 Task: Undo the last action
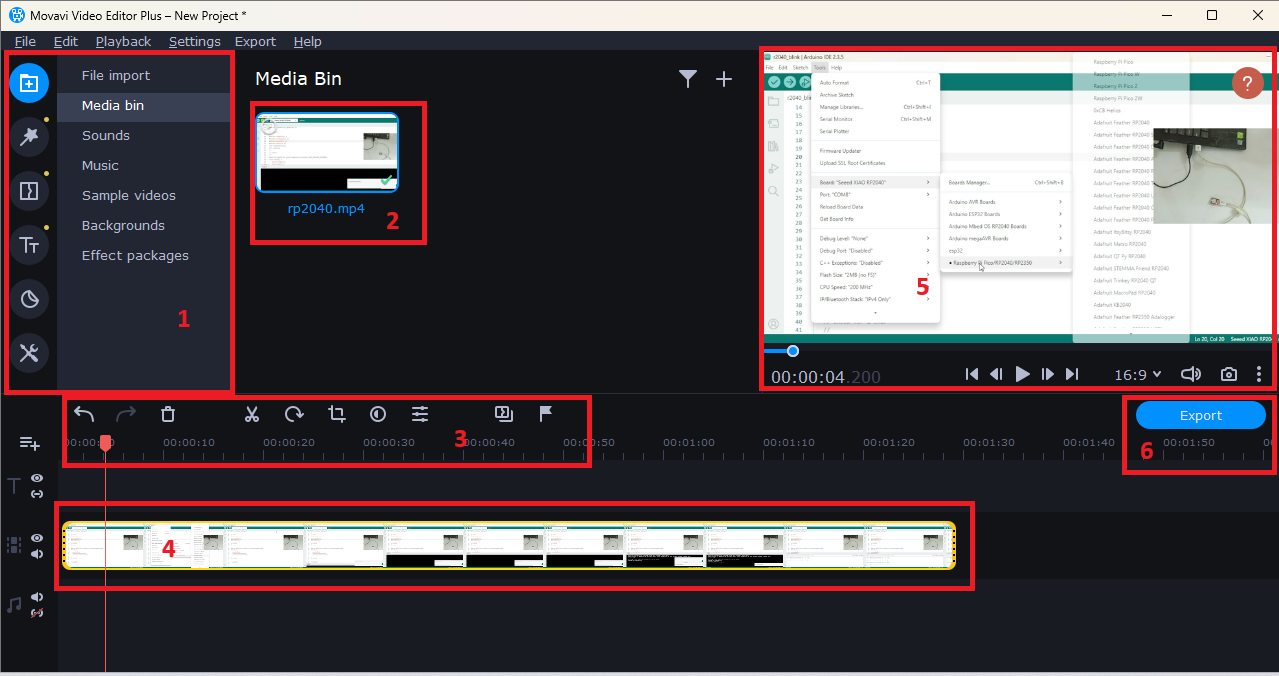[84, 413]
